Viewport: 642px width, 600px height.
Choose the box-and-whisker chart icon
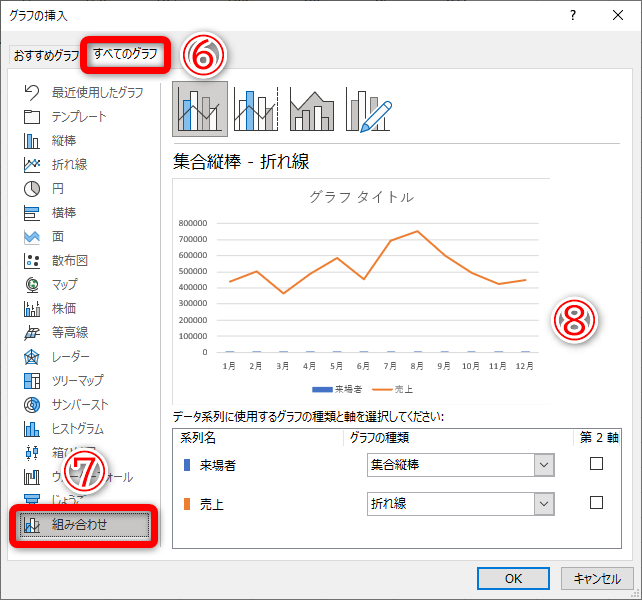[32, 453]
